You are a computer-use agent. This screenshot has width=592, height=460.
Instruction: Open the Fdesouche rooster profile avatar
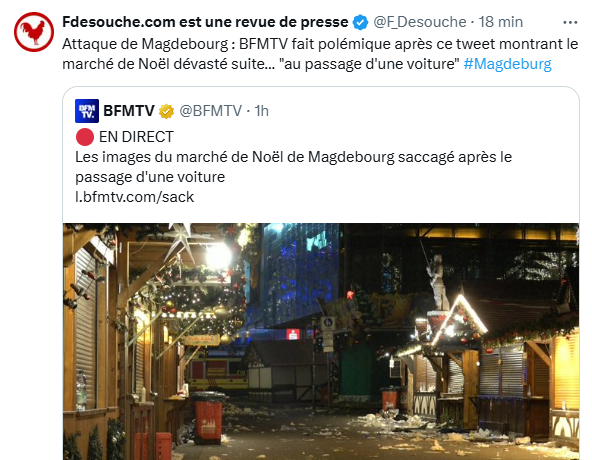34,32
